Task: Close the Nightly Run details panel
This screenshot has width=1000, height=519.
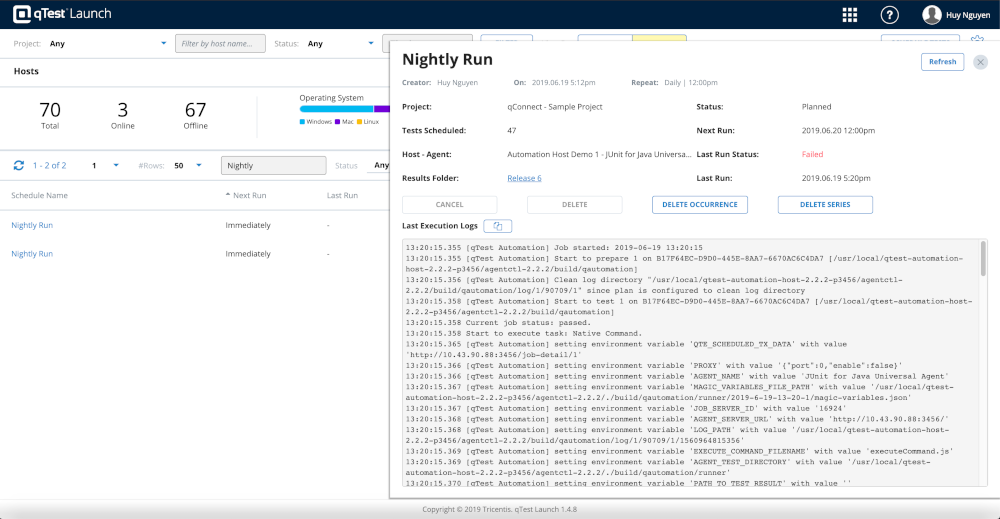Action: pyautogui.click(x=980, y=62)
